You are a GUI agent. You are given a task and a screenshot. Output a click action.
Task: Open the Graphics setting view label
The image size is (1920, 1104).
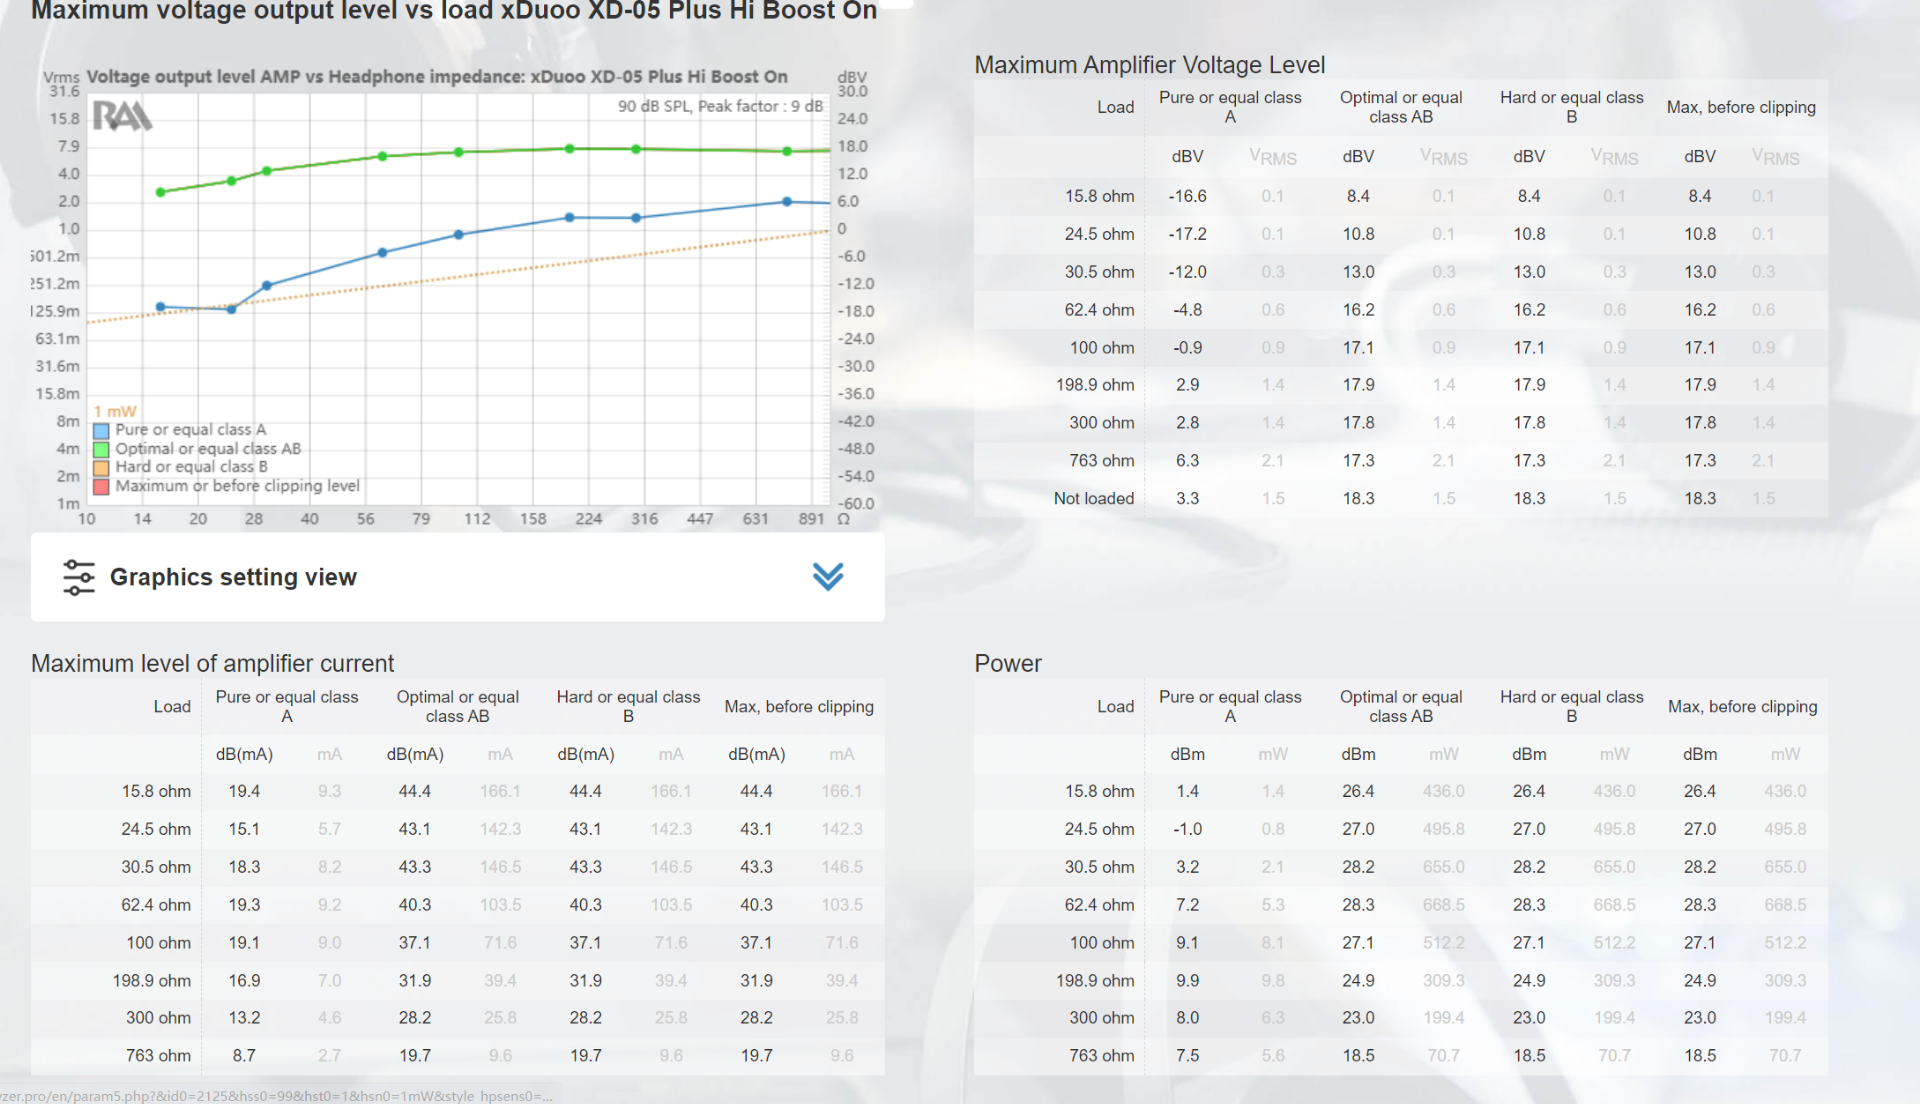[x=233, y=577]
